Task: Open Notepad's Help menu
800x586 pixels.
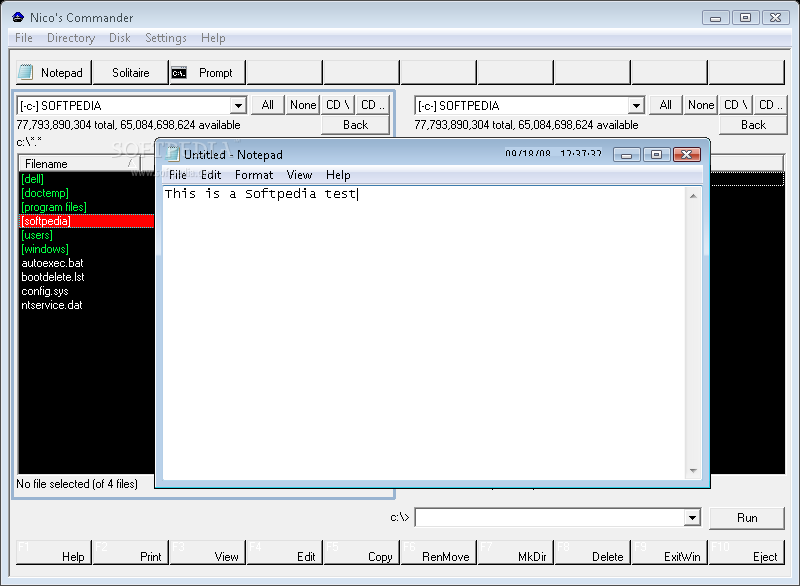Action: pyautogui.click(x=338, y=175)
